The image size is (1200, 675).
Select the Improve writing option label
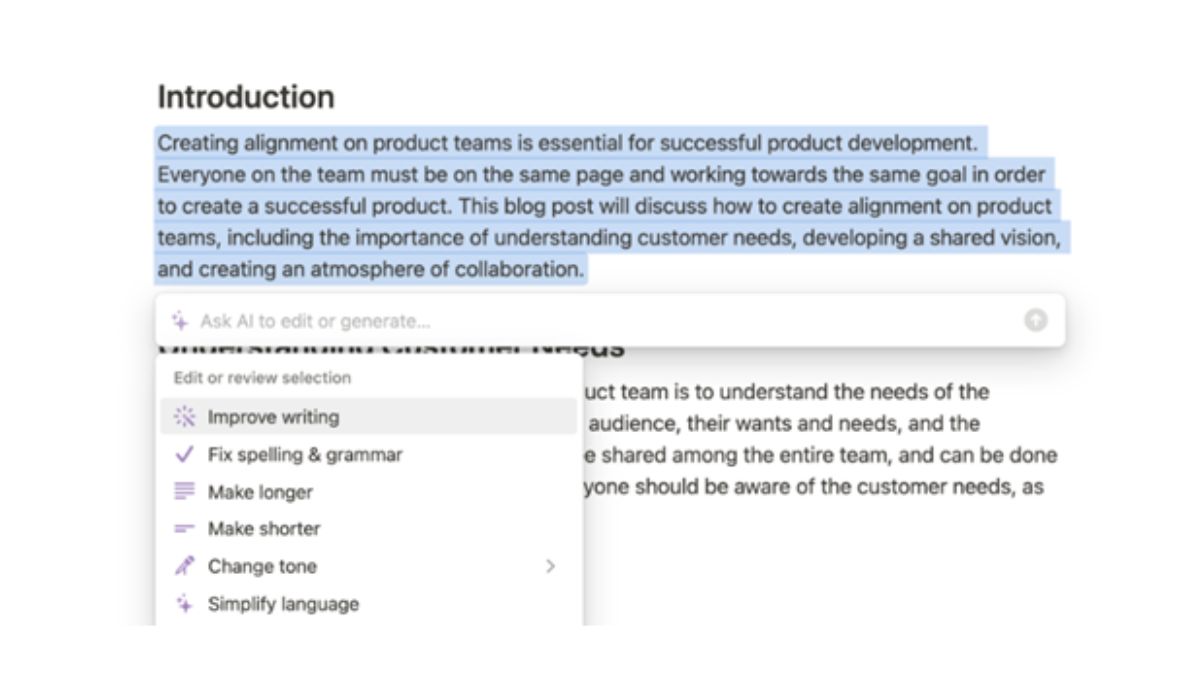273,417
